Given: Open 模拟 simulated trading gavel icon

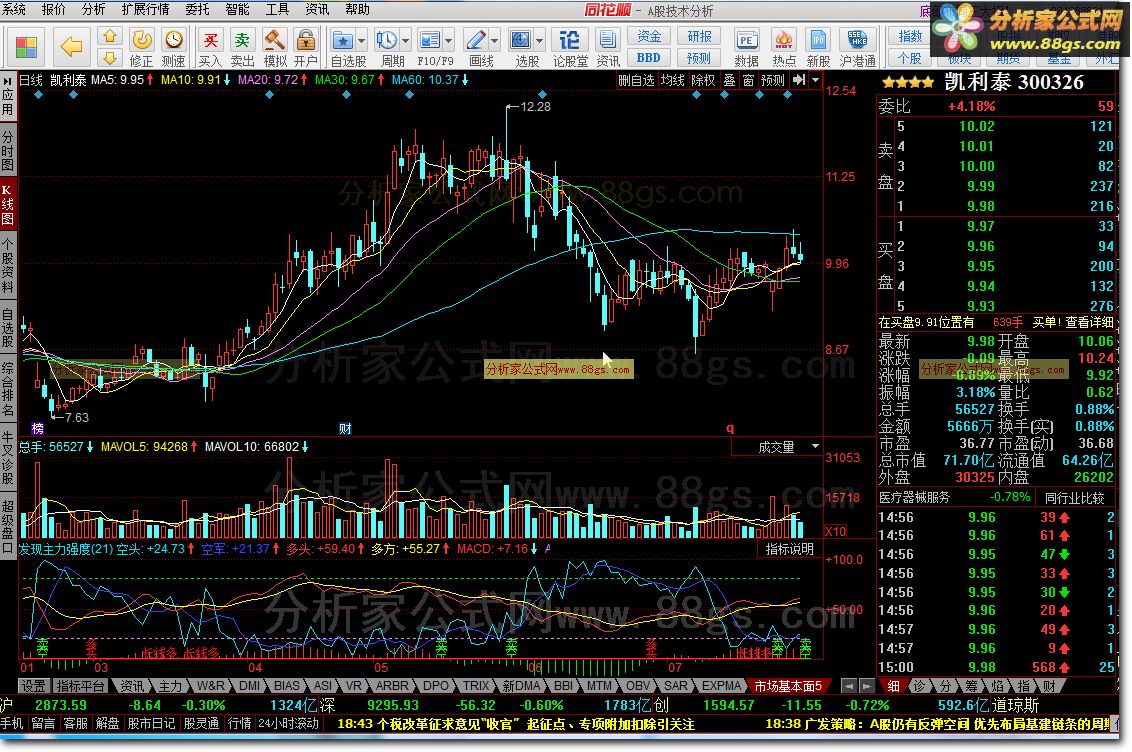Looking at the screenshot, I should (x=274, y=48).
